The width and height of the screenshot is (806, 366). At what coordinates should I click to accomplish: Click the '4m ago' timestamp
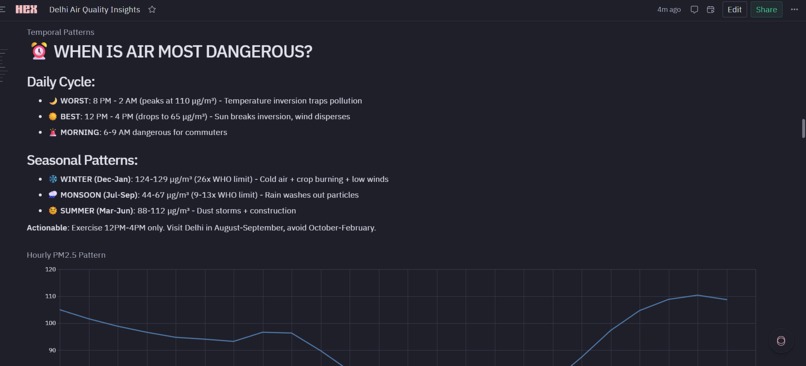click(669, 9)
